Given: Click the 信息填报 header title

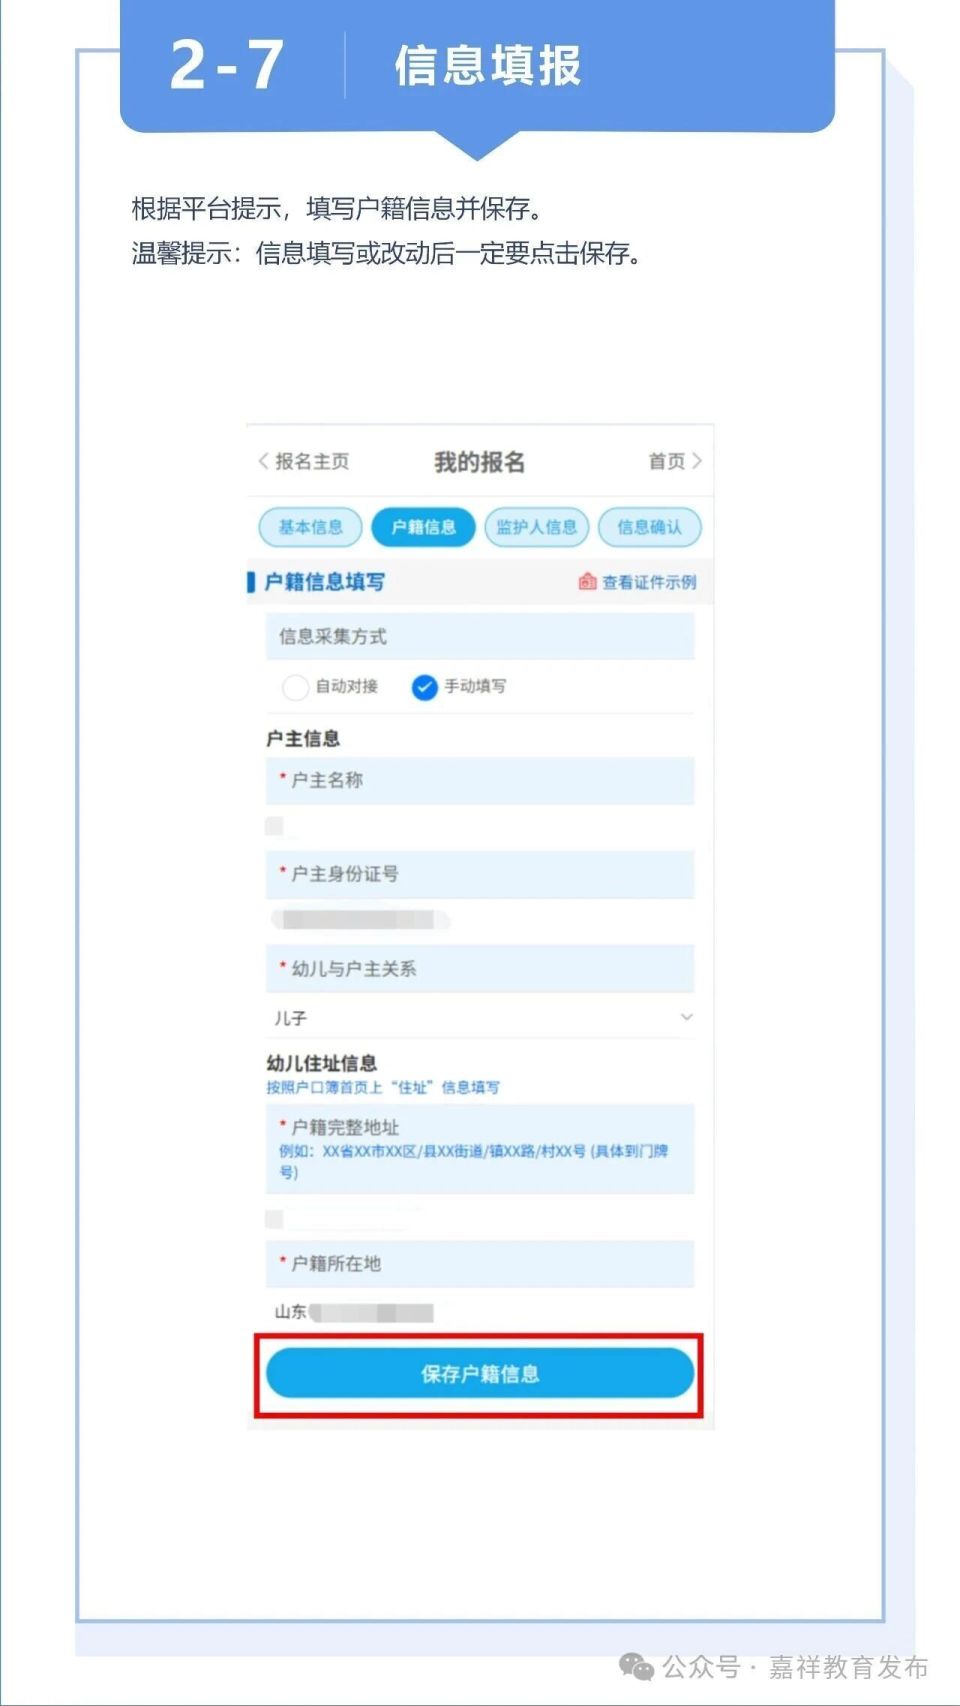Looking at the screenshot, I should 488,66.
